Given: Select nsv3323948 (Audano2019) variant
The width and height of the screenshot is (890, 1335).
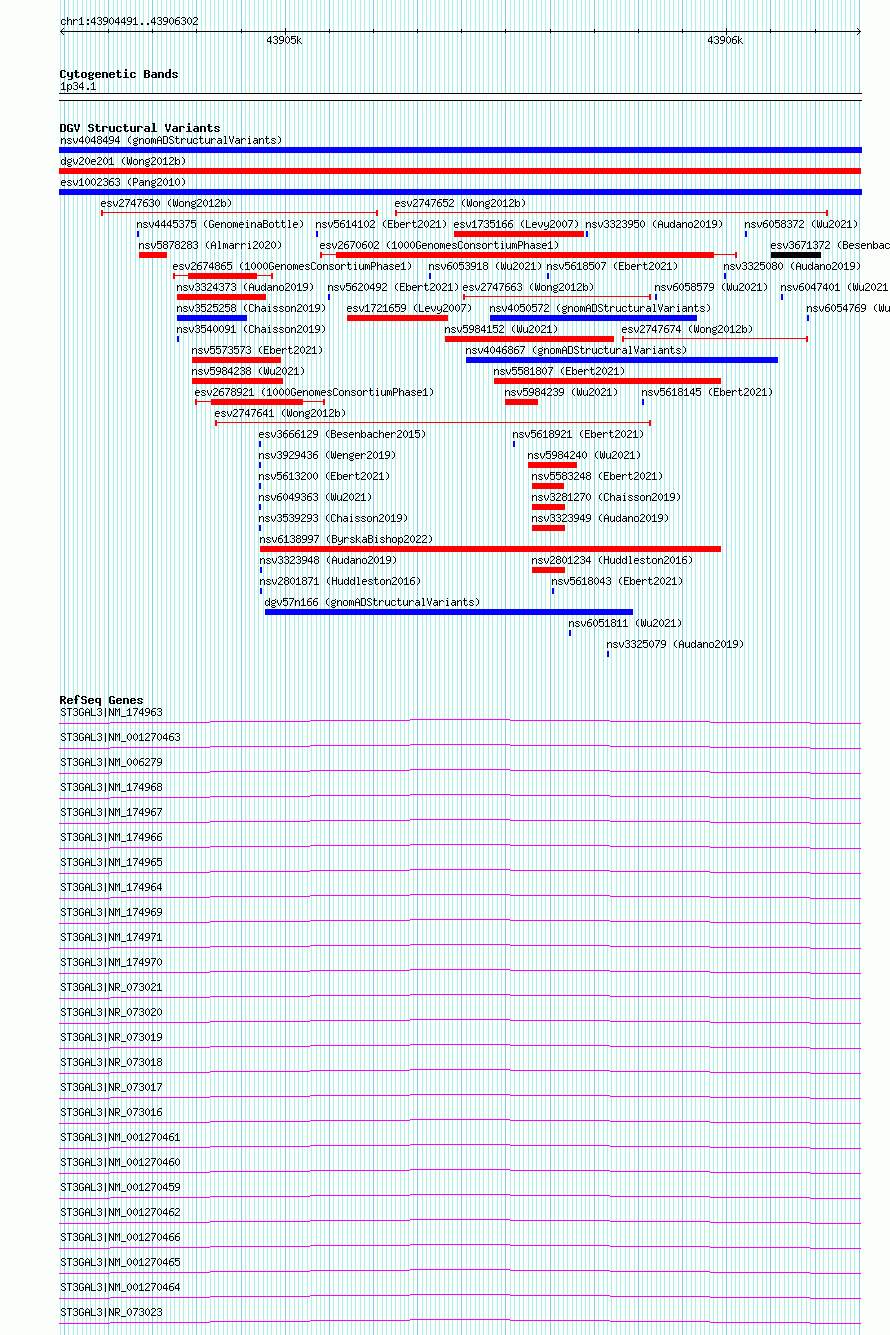Looking at the screenshot, I should (328, 560).
